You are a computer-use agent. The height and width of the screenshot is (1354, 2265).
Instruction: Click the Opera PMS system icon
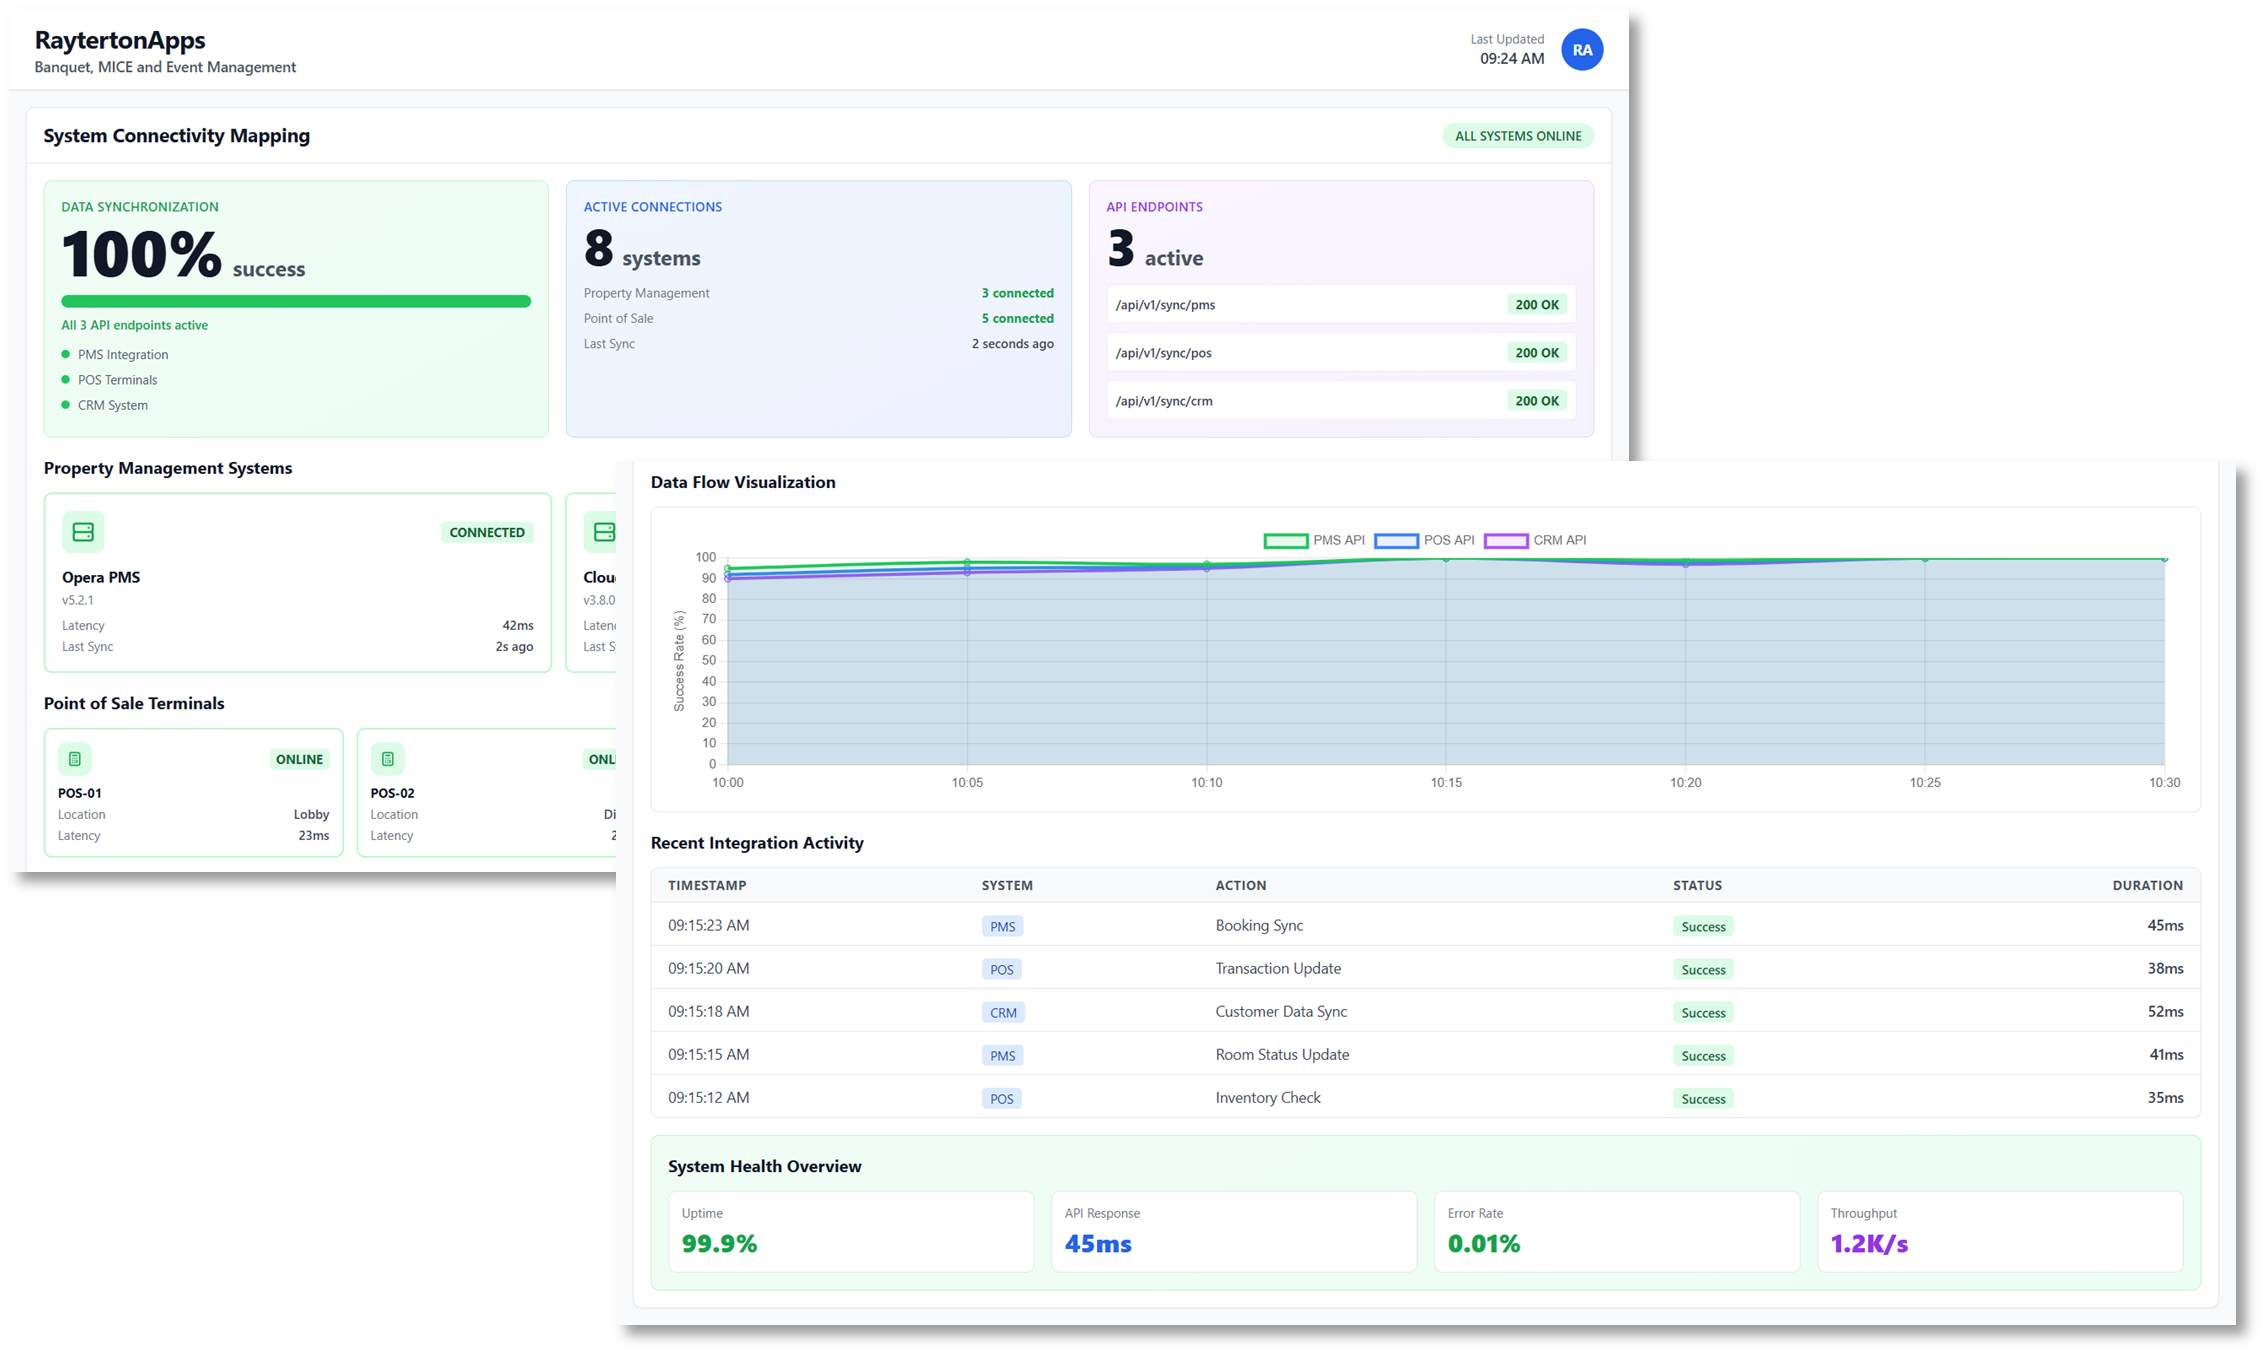pyautogui.click(x=83, y=532)
